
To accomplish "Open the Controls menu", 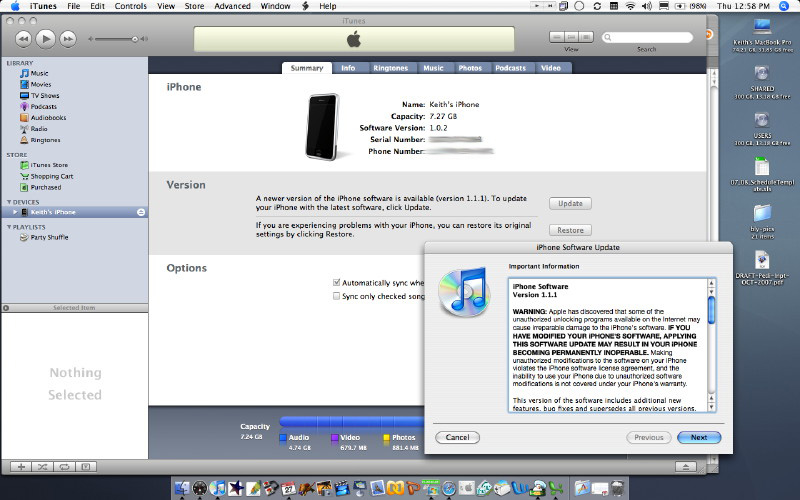I will (x=131, y=6).
